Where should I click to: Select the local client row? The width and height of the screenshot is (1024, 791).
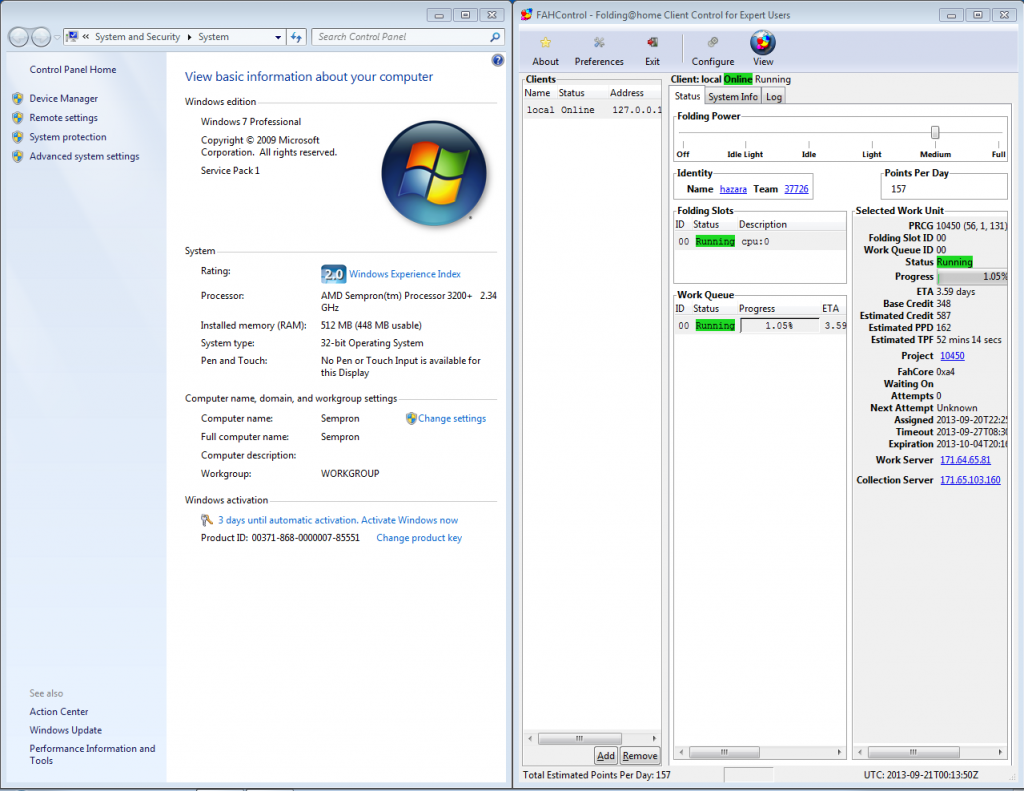592,110
